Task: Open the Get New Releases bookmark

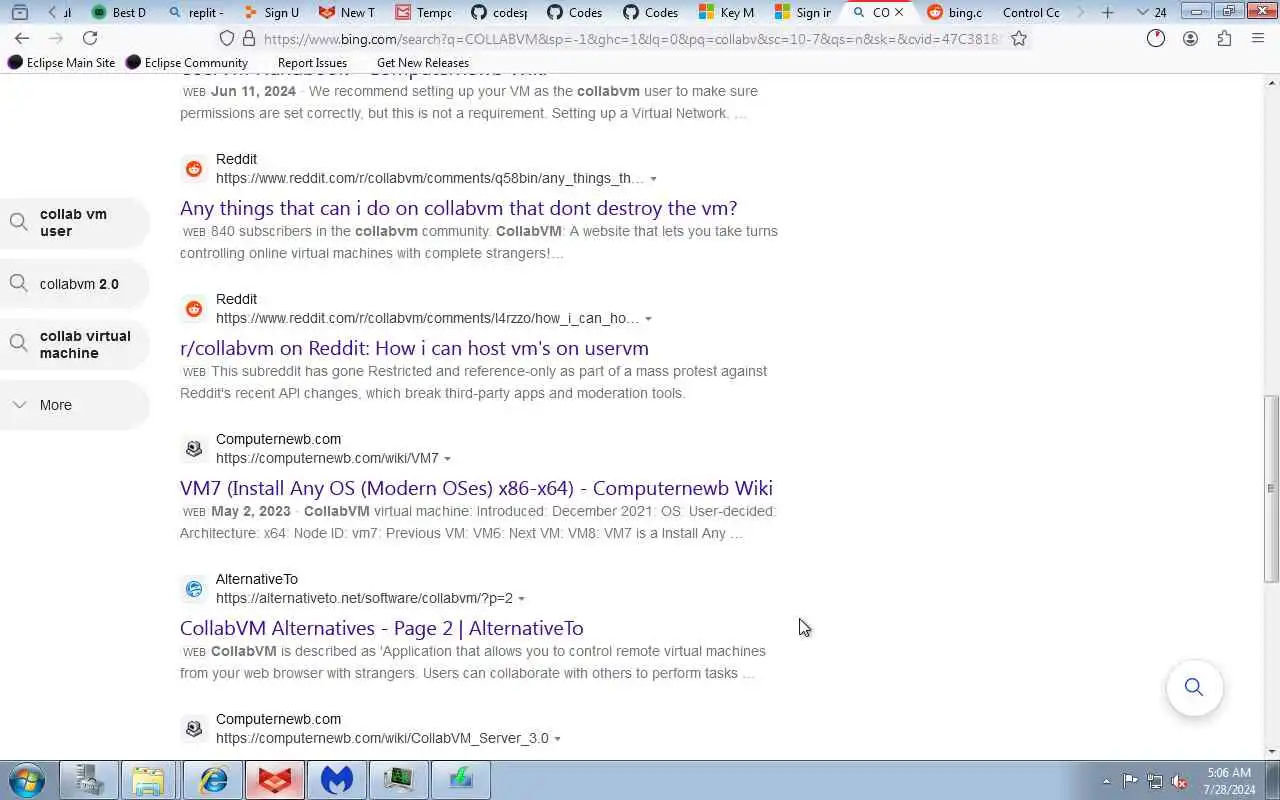Action: pyautogui.click(x=423, y=62)
